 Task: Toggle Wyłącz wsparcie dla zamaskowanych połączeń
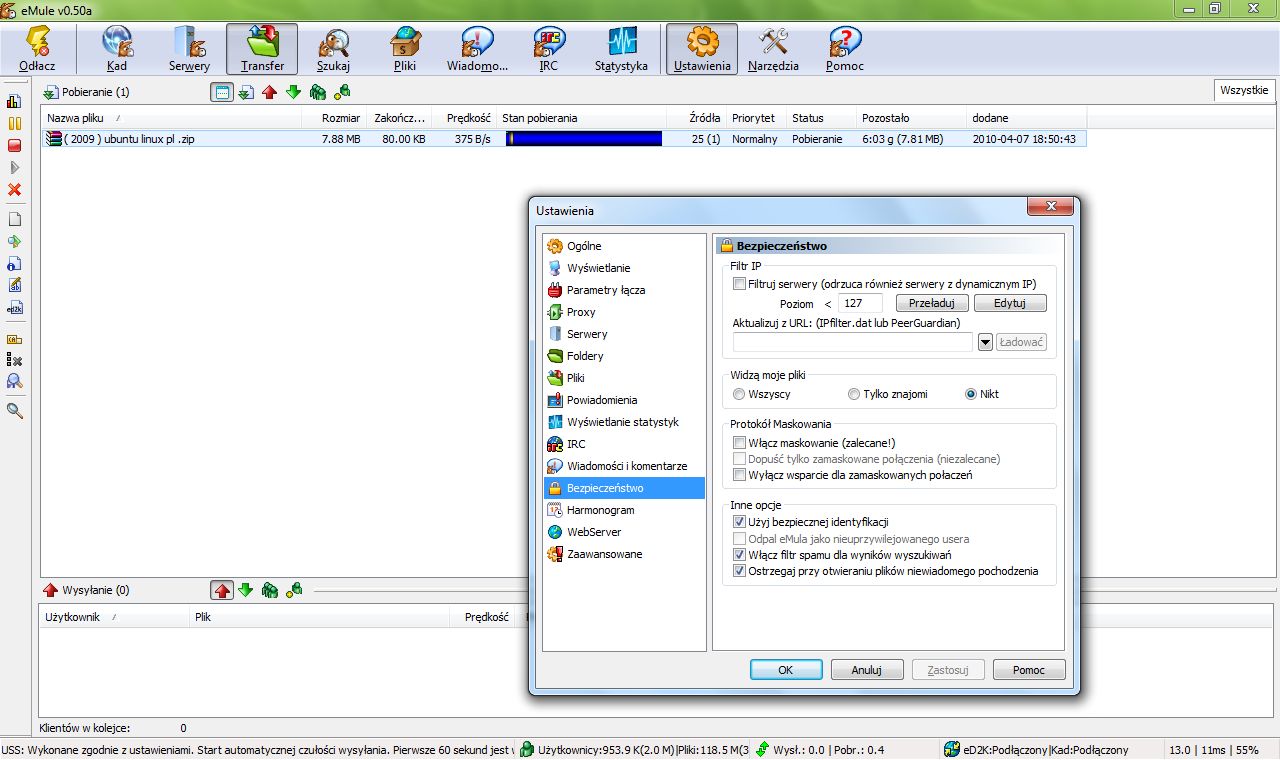click(740, 475)
